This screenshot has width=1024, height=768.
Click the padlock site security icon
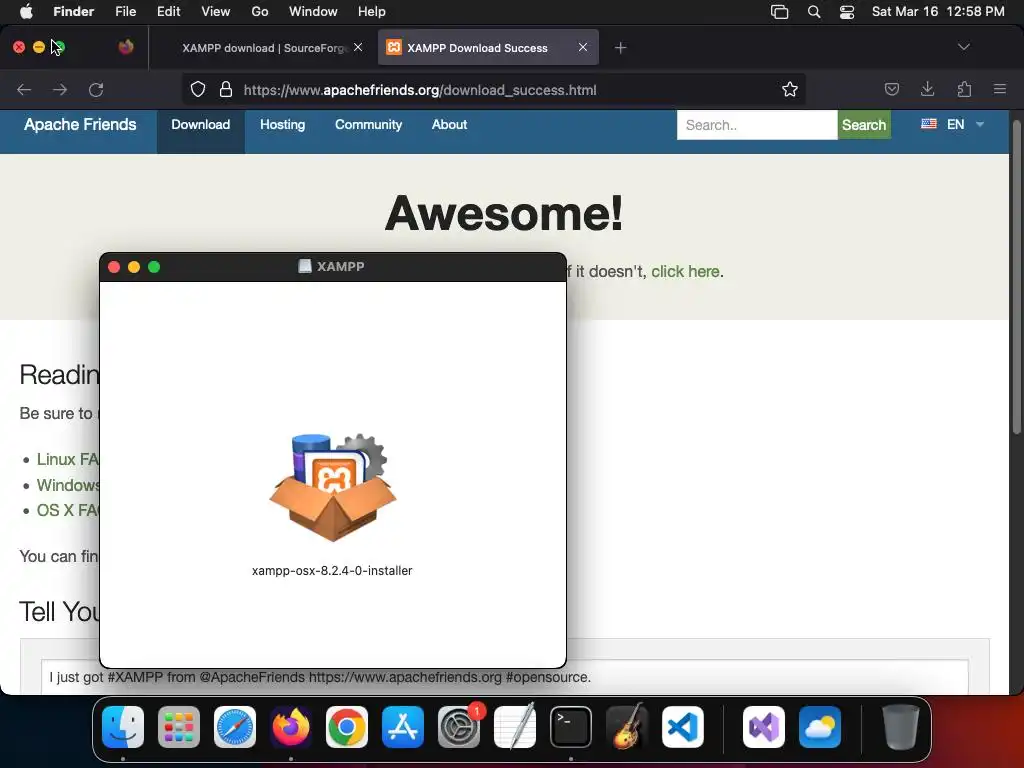(226, 89)
